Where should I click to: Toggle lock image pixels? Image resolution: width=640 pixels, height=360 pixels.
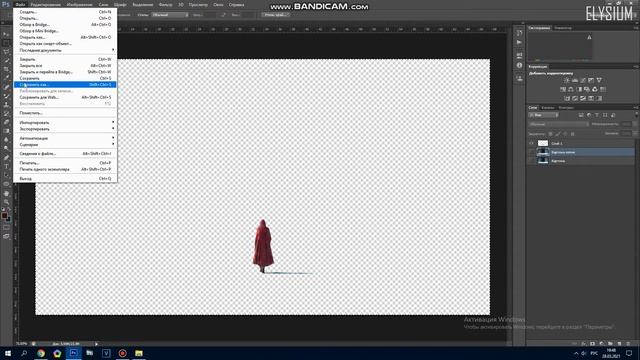[558, 133]
